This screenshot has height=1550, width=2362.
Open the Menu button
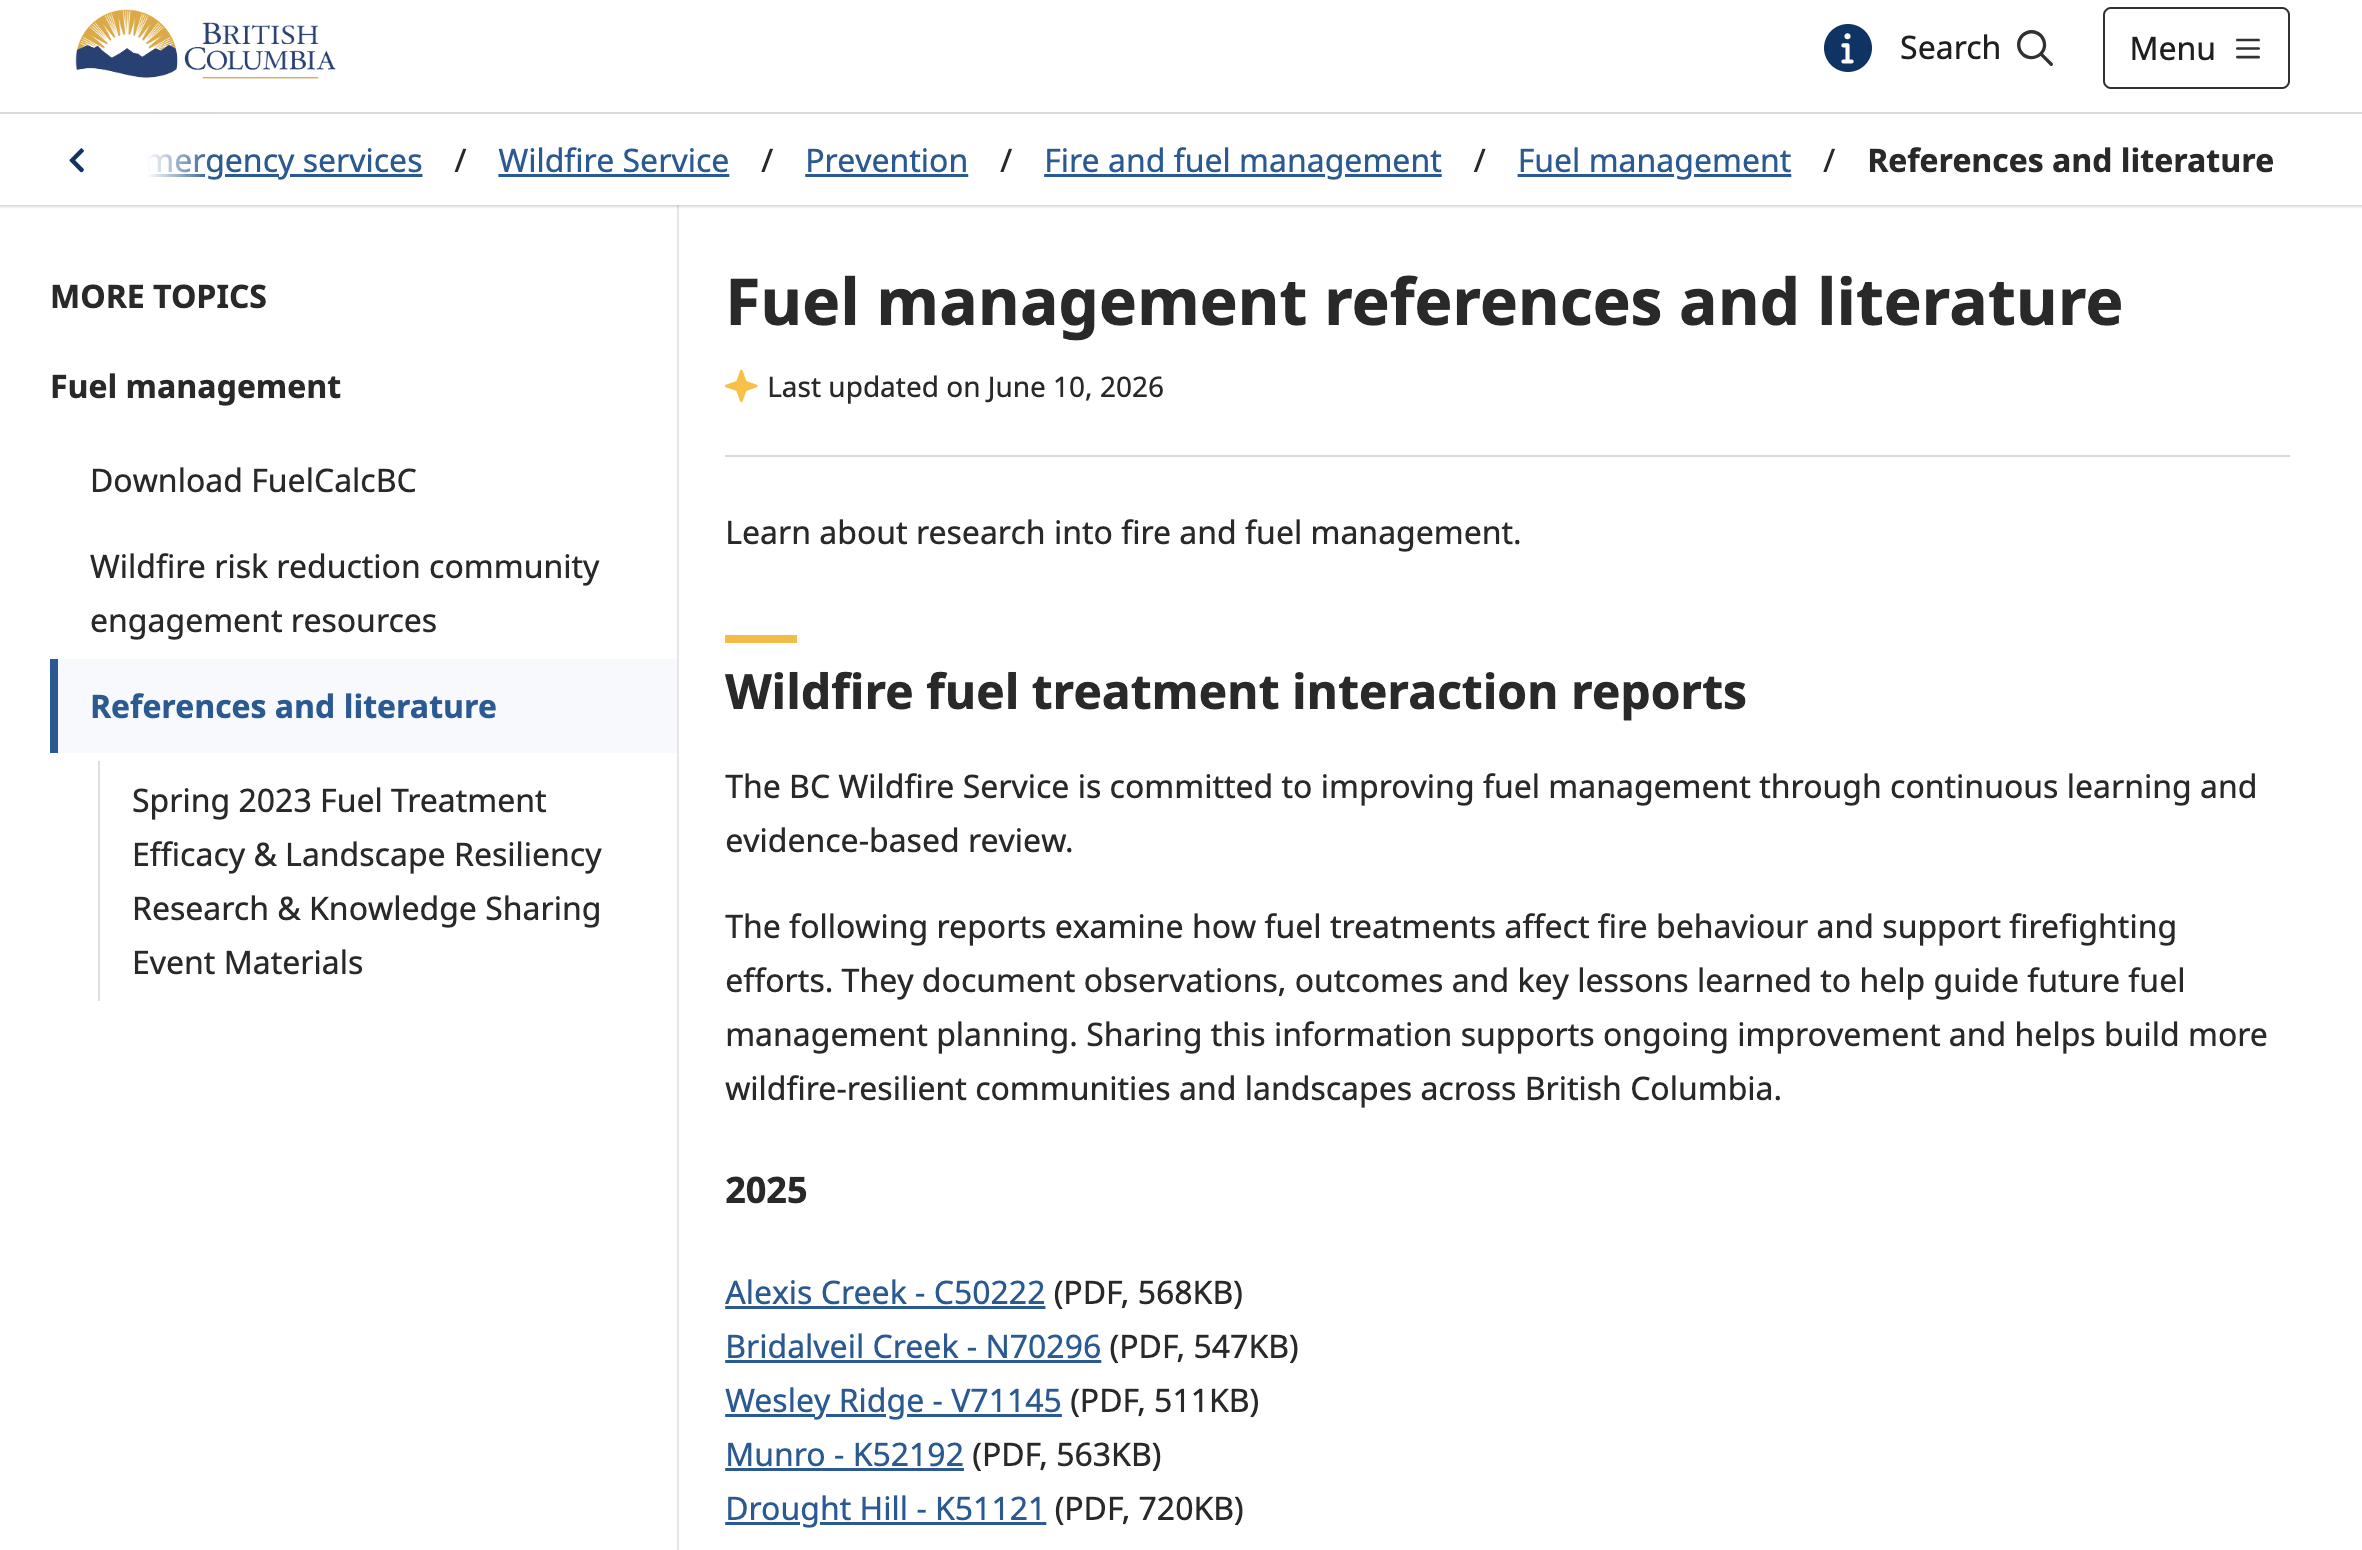(x=2195, y=48)
